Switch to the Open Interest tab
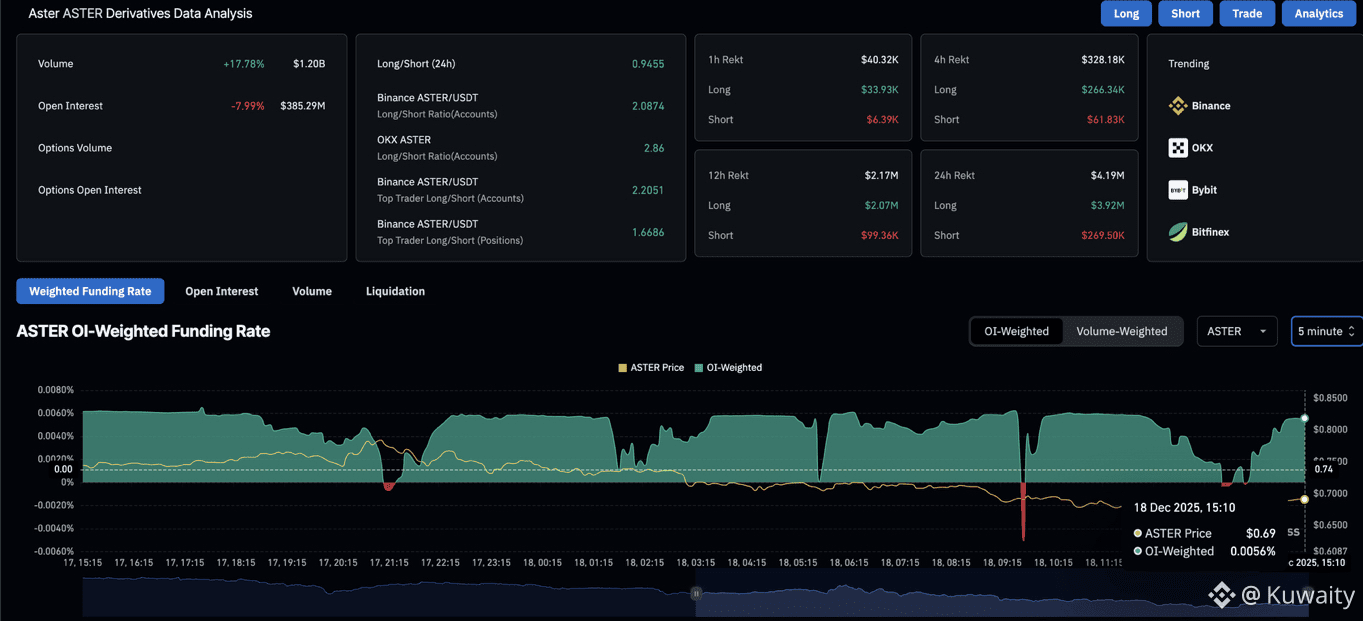Viewport: 1363px width, 621px height. point(221,291)
